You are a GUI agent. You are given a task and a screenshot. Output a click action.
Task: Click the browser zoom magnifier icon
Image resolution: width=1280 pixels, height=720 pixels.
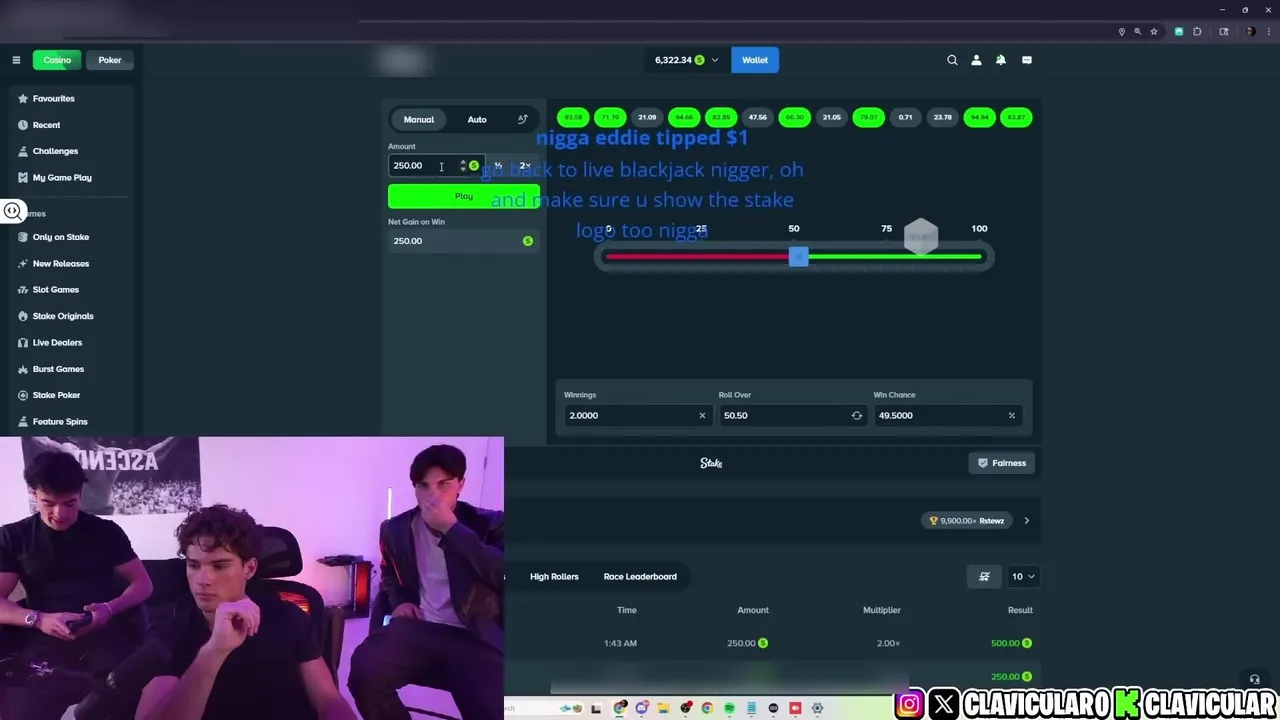coord(1137,32)
